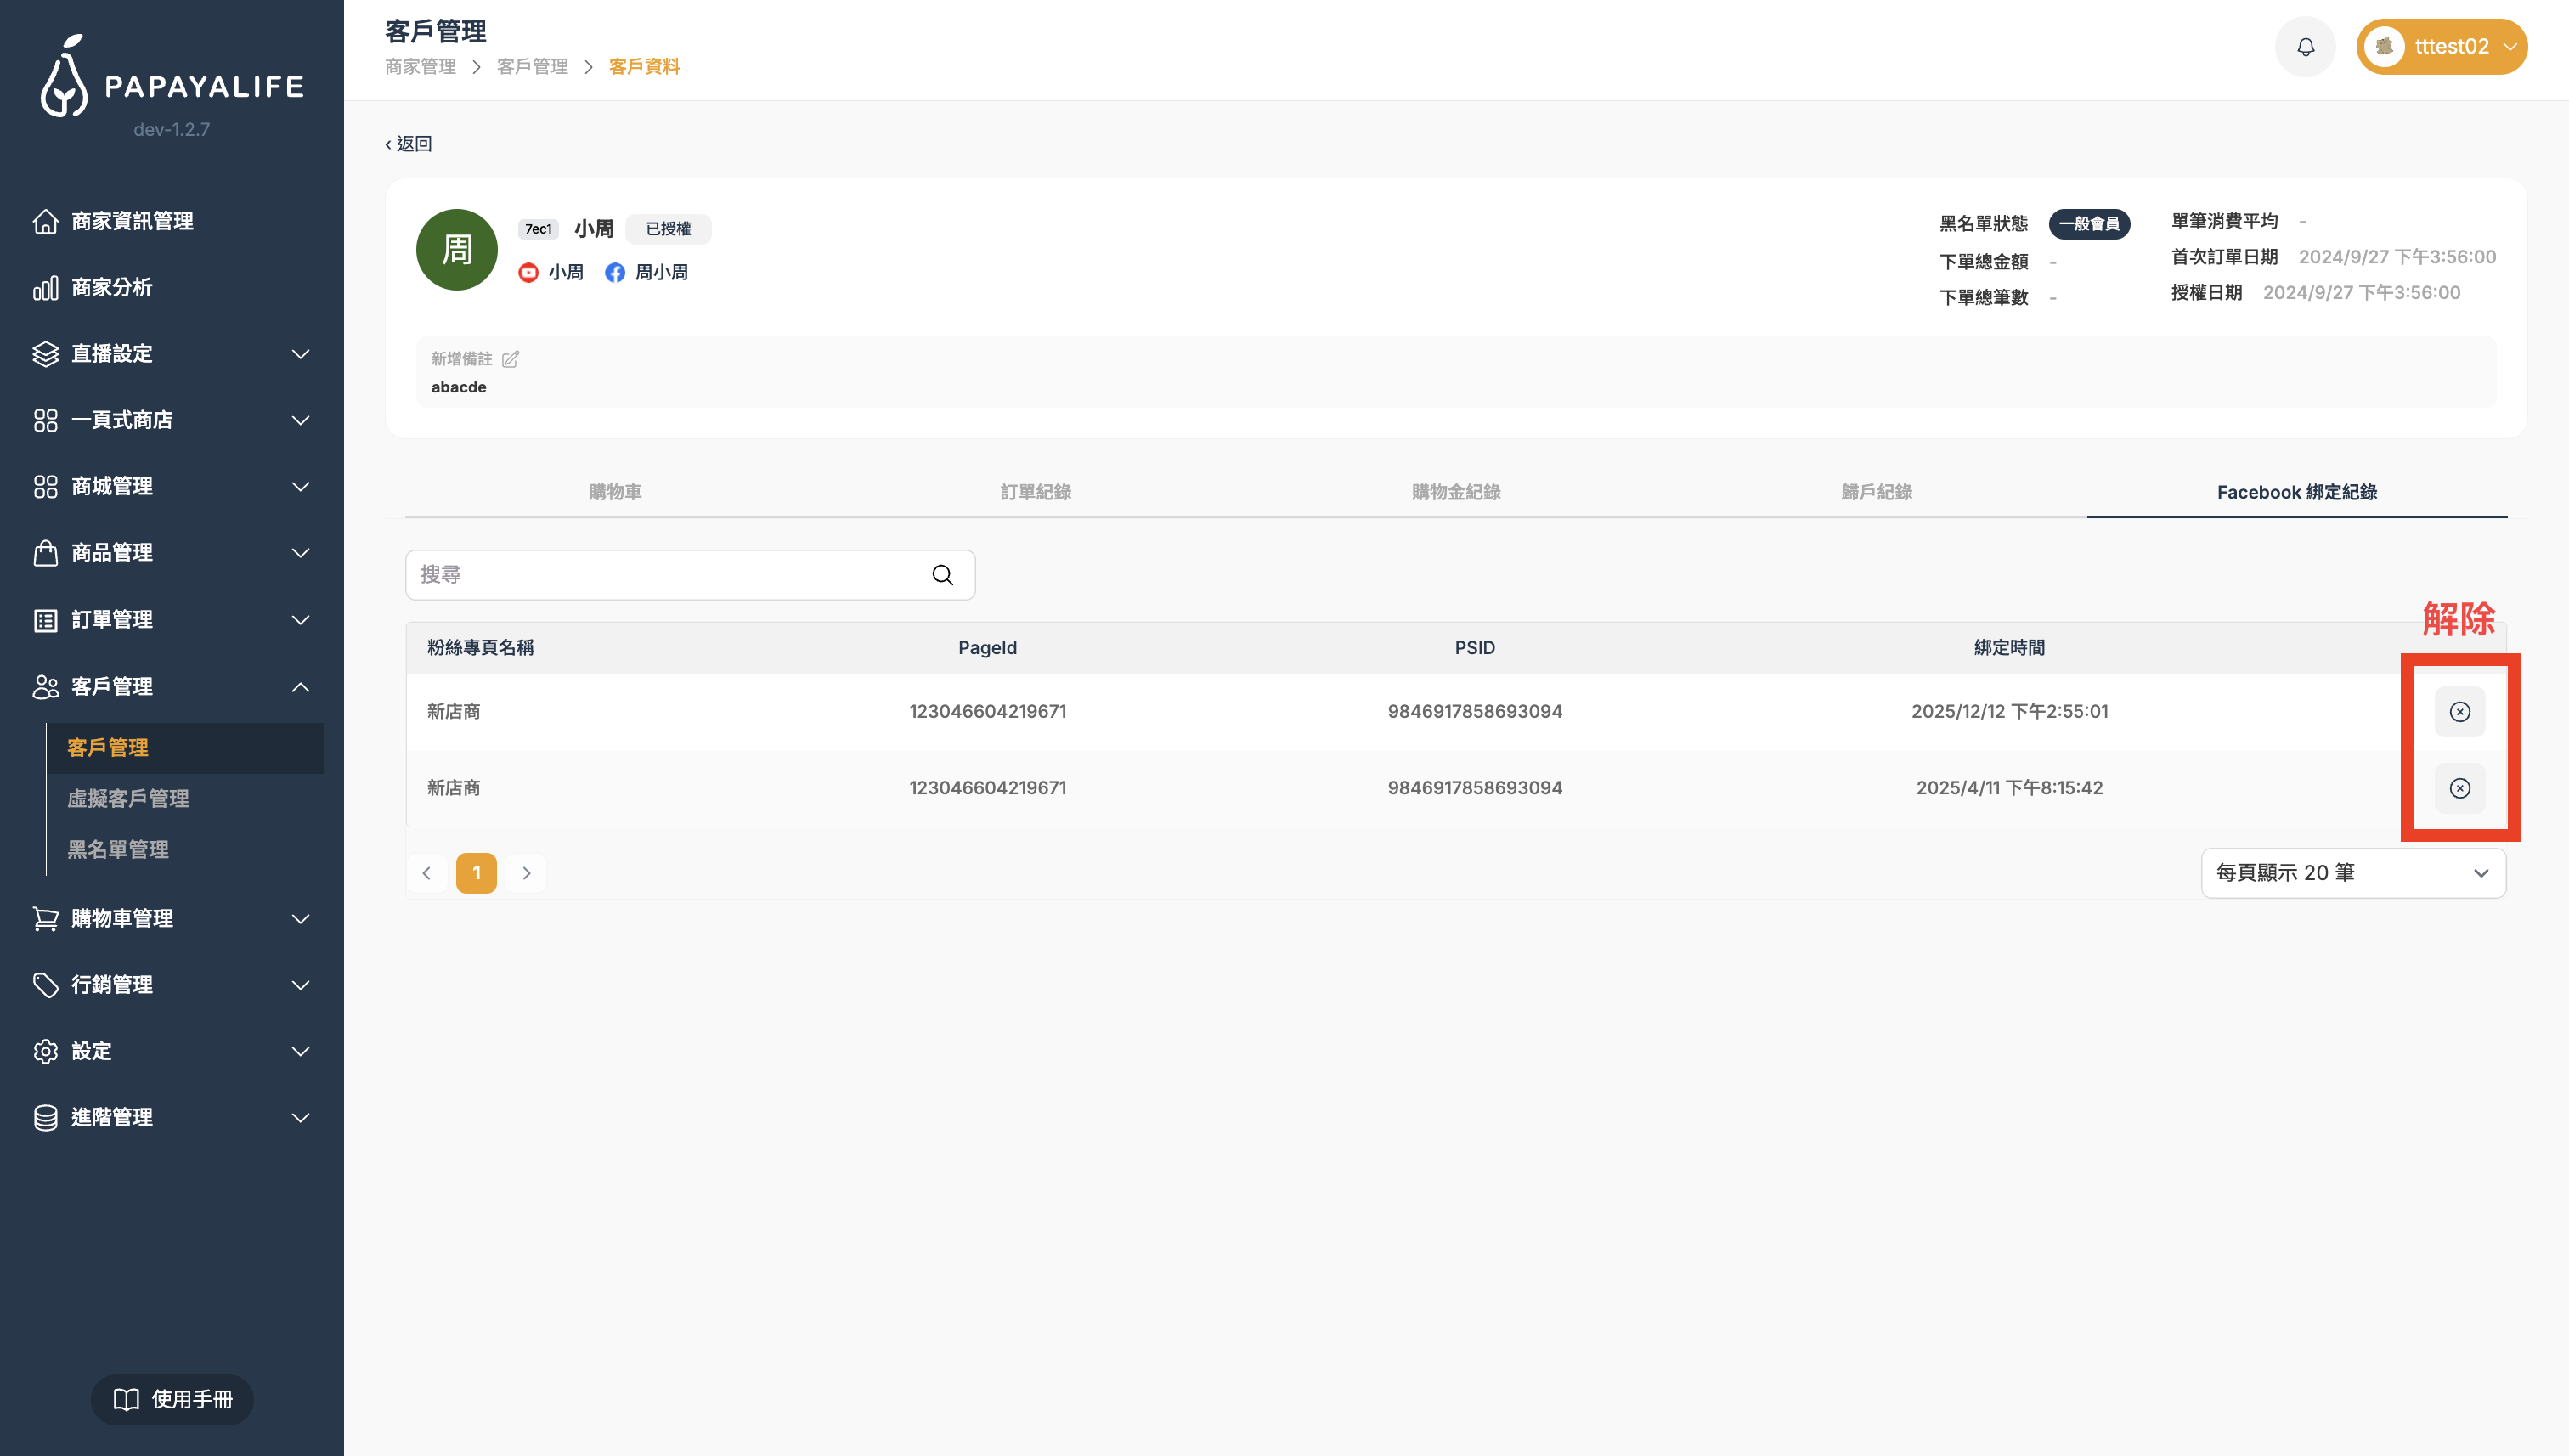The image size is (2569, 1456).
Task: Click the PAPAYALIFE logo
Action: click(x=172, y=80)
